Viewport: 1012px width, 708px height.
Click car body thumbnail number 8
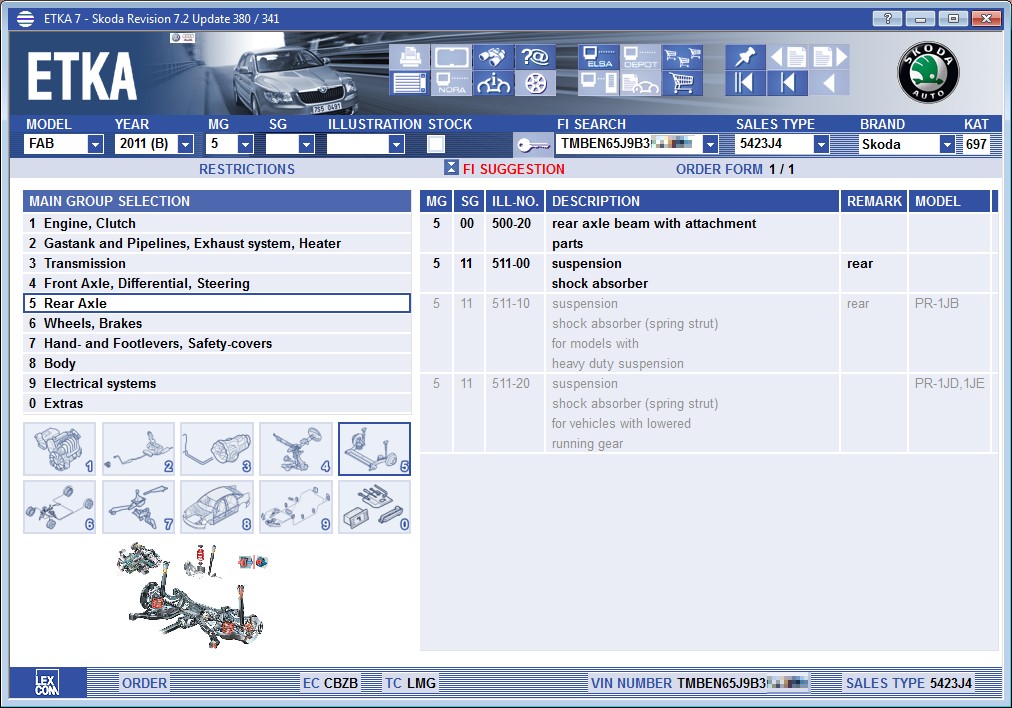(217, 507)
